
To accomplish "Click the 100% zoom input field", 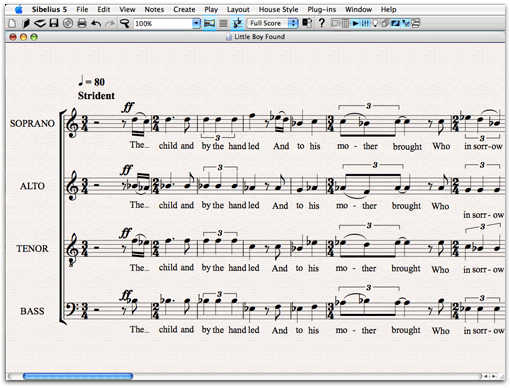I will (163, 23).
